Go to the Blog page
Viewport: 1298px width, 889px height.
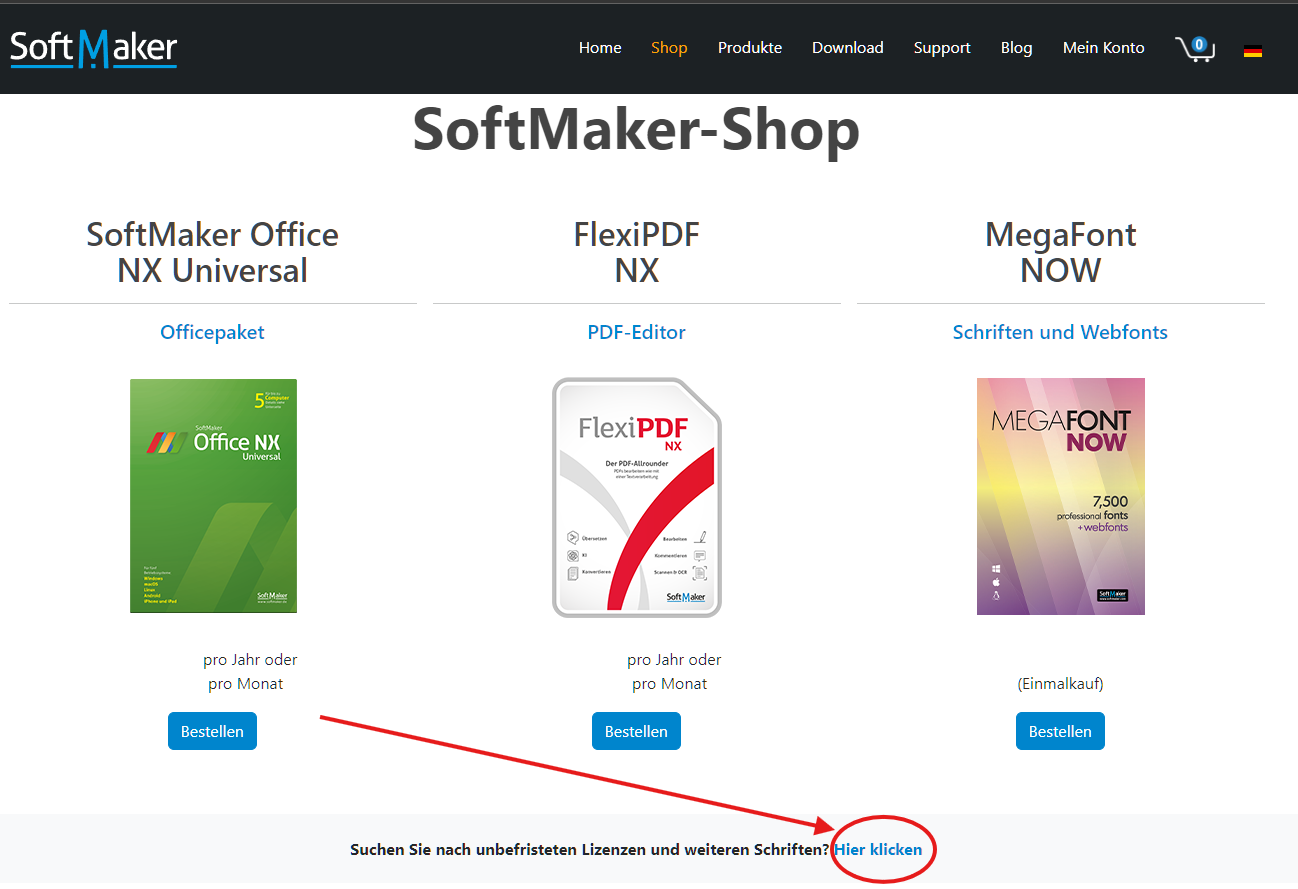(x=1016, y=48)
